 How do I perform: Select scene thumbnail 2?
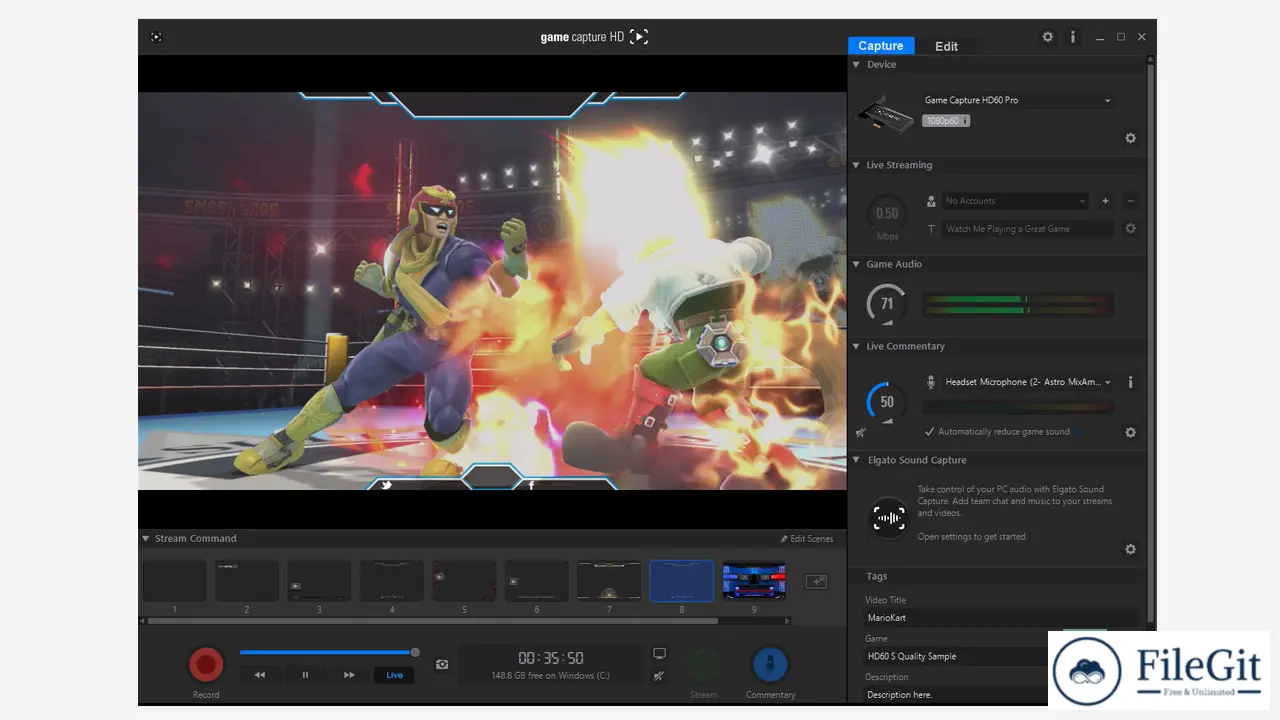pos(247,581)
